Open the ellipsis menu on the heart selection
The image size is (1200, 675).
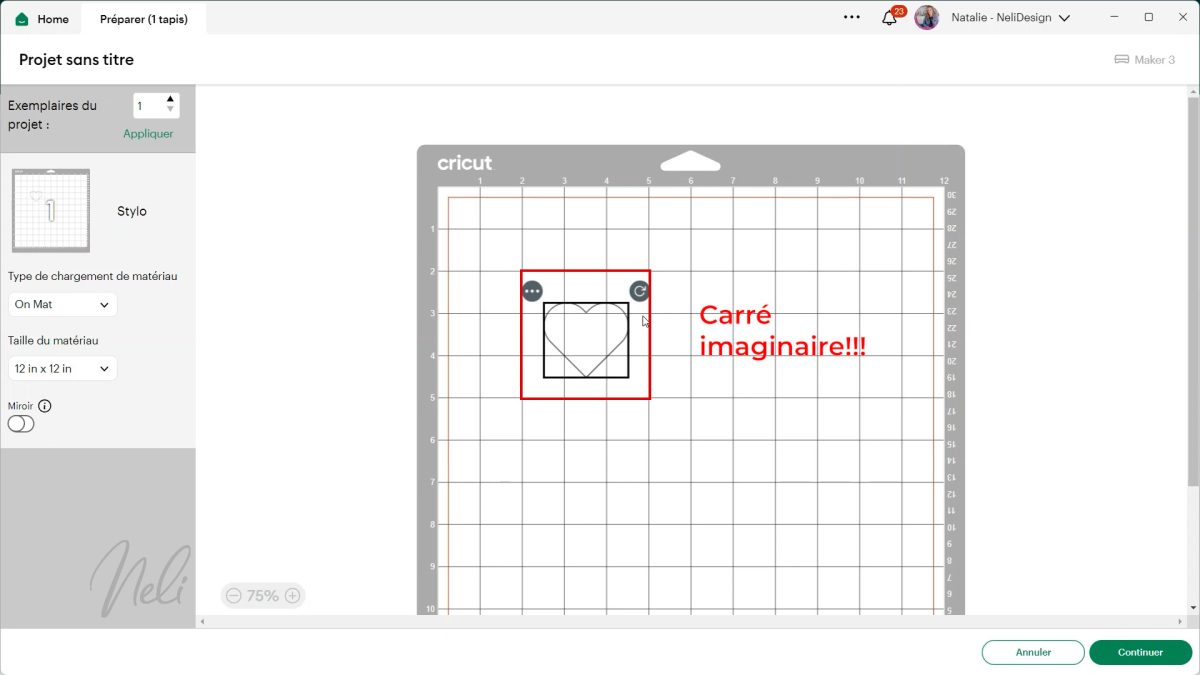[532, 290]
